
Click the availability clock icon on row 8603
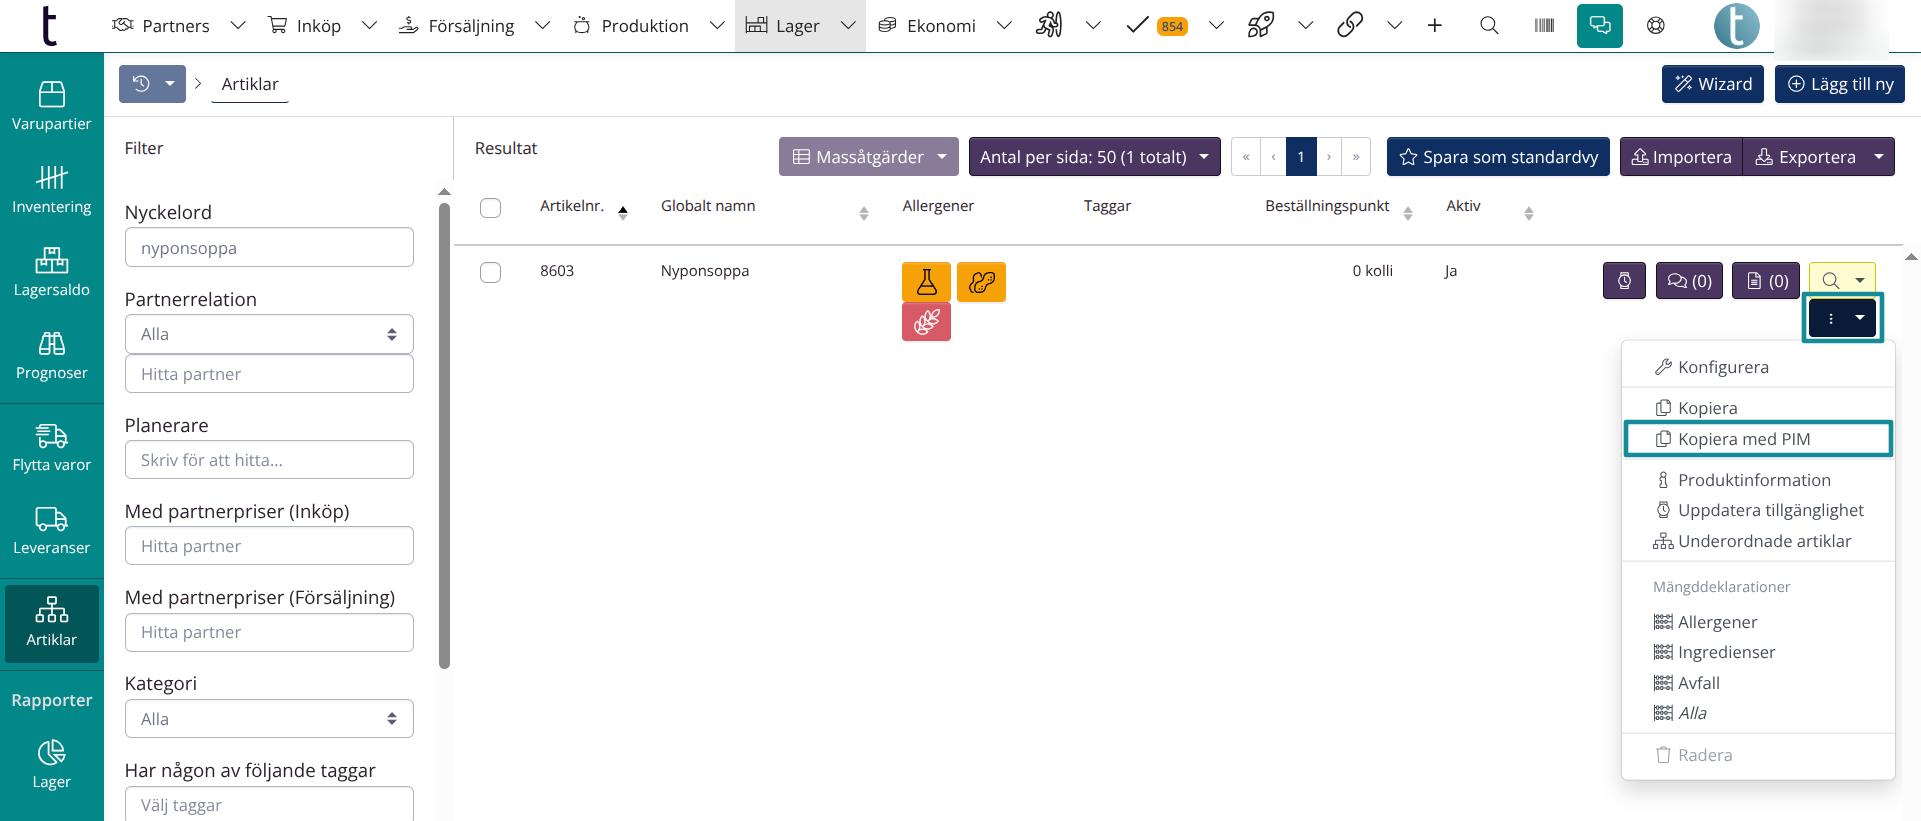click(x=1624, y=281)
